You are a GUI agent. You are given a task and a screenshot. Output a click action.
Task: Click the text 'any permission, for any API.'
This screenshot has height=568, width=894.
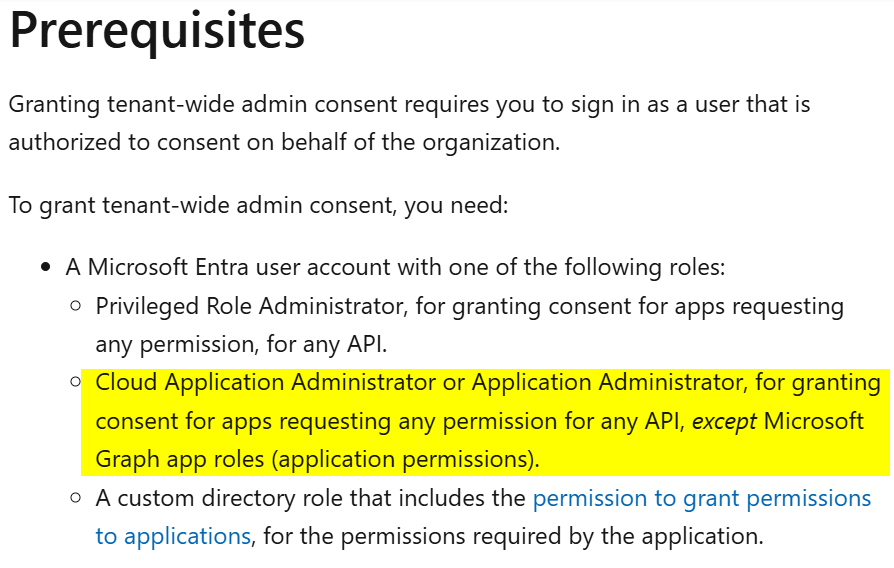241,344
